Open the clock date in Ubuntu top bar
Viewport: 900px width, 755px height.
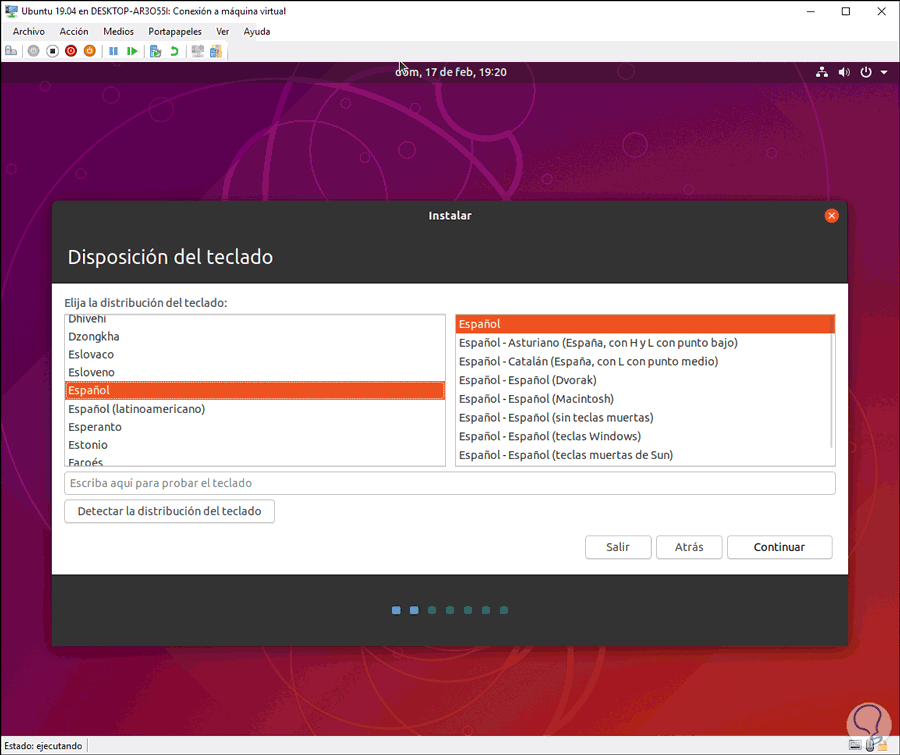(x=451, y=72)
